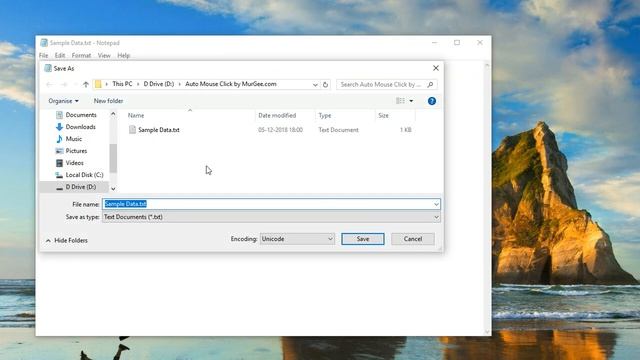Click the Sample Data.txt file icon
This screenshot has height=360, width=640.
[x=132, y=130]
